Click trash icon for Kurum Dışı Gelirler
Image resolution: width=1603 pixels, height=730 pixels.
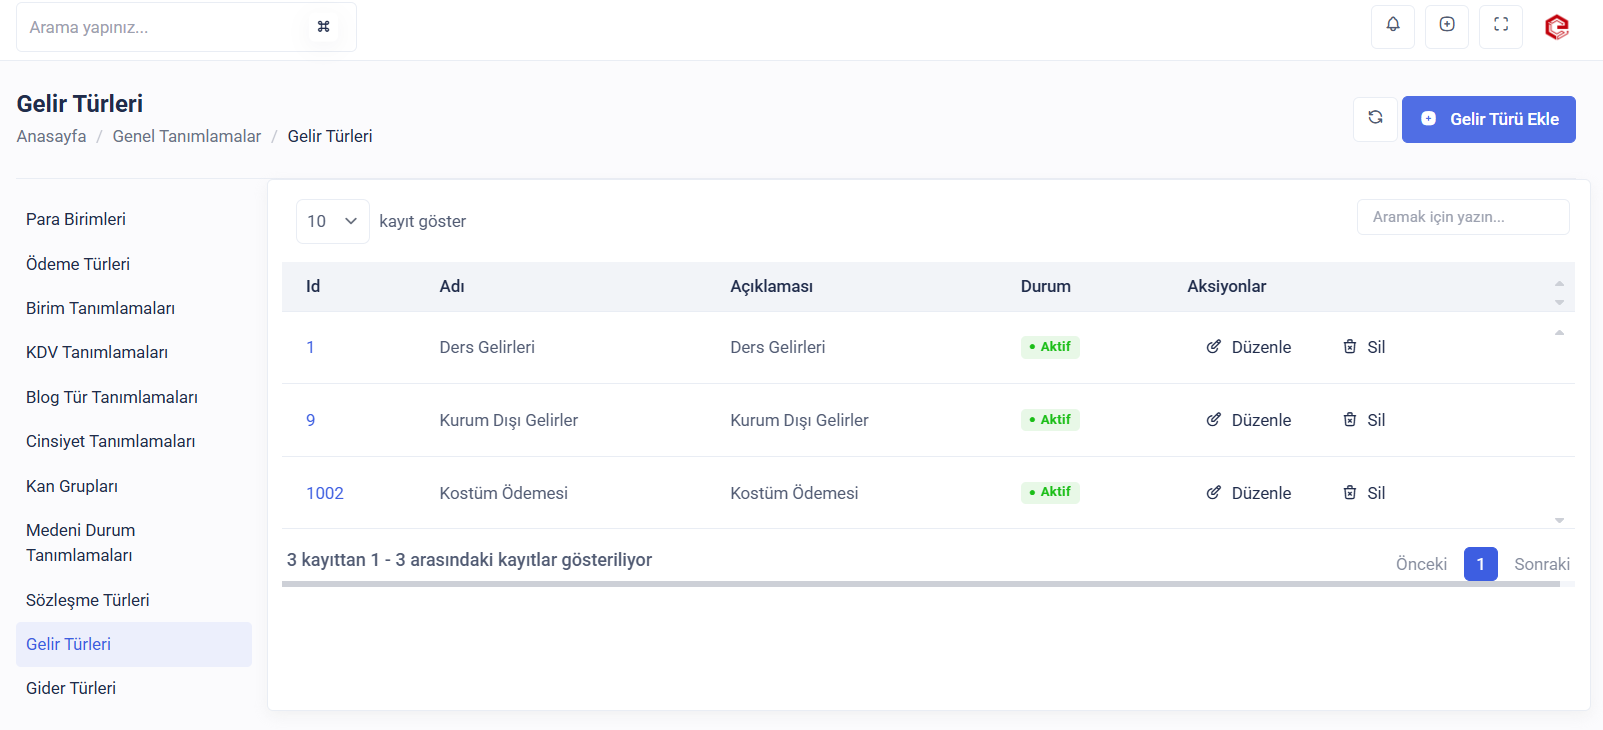point(1350,420)
